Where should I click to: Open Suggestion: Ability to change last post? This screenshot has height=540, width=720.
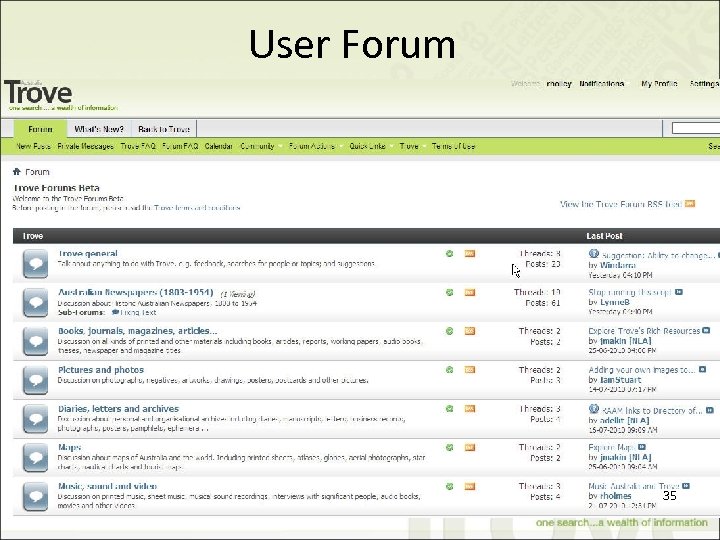click(657, 255)
